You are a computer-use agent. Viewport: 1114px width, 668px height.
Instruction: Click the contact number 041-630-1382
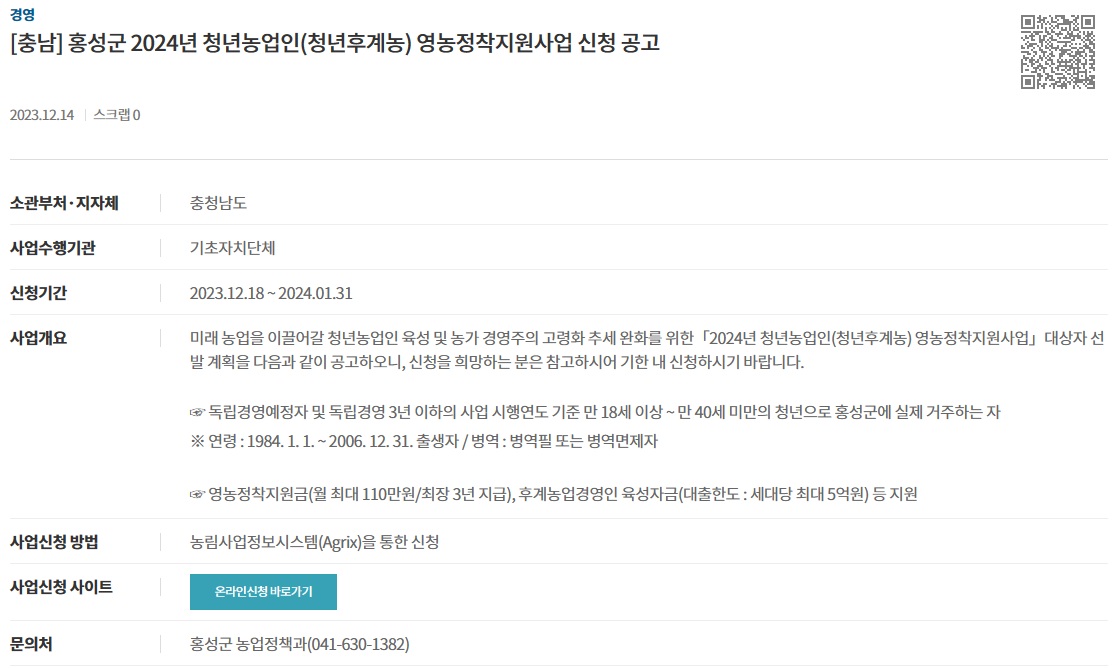[358, 645]
